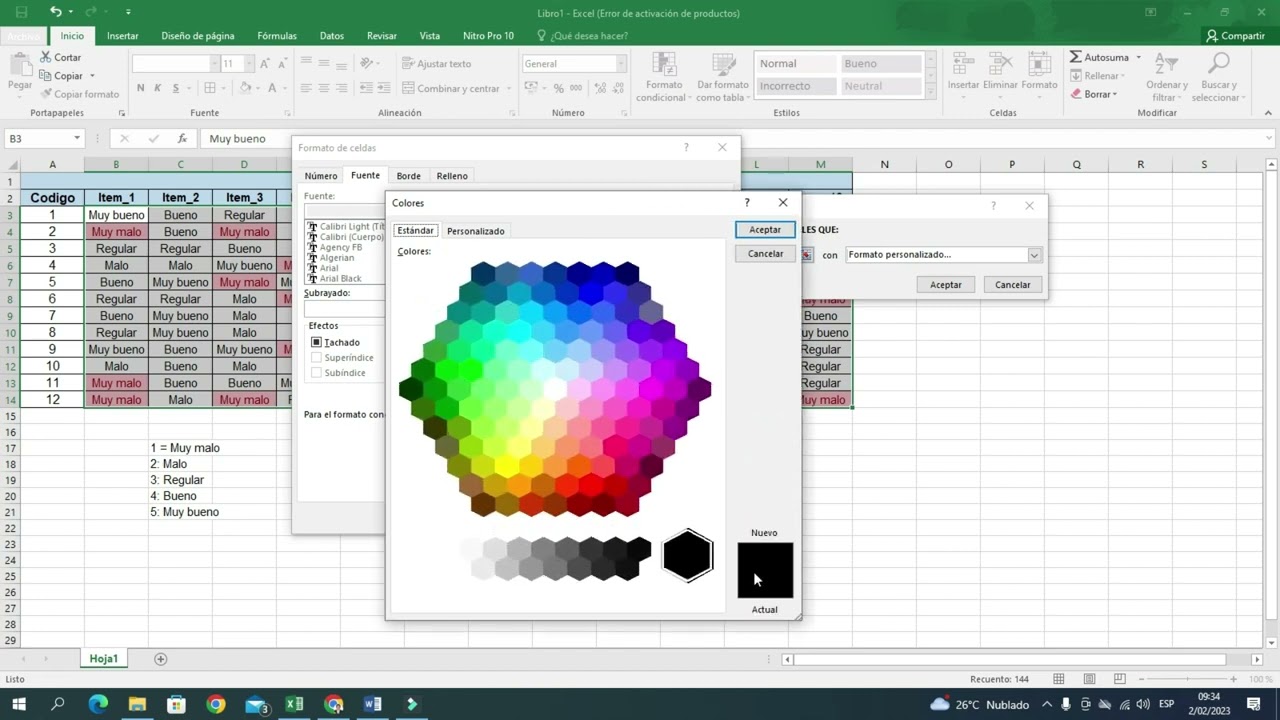This screenshot has width=1280, height=720.
Task: Switch to Page Layout view in status bar
Action: pos(1090,679)
